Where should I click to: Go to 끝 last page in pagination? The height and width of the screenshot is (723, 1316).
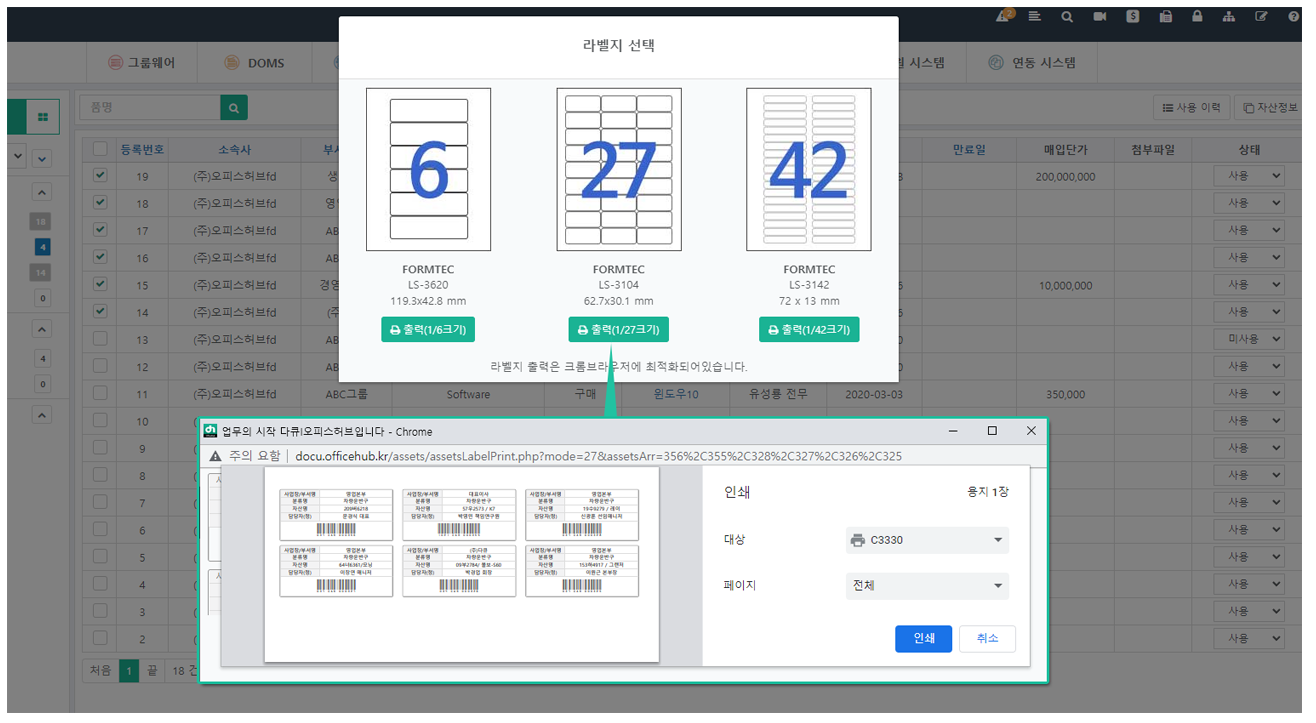coord(151,670)
